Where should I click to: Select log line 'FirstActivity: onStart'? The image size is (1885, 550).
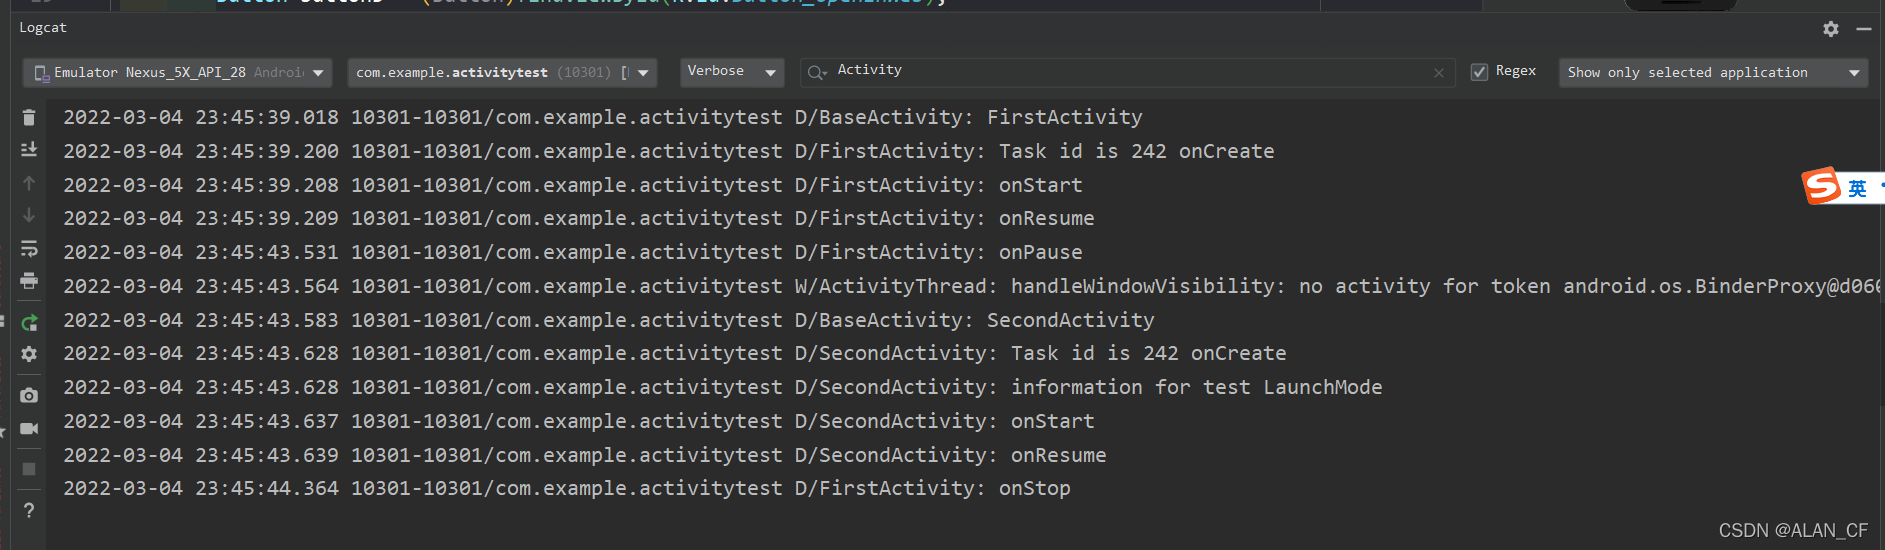point(573,185)
